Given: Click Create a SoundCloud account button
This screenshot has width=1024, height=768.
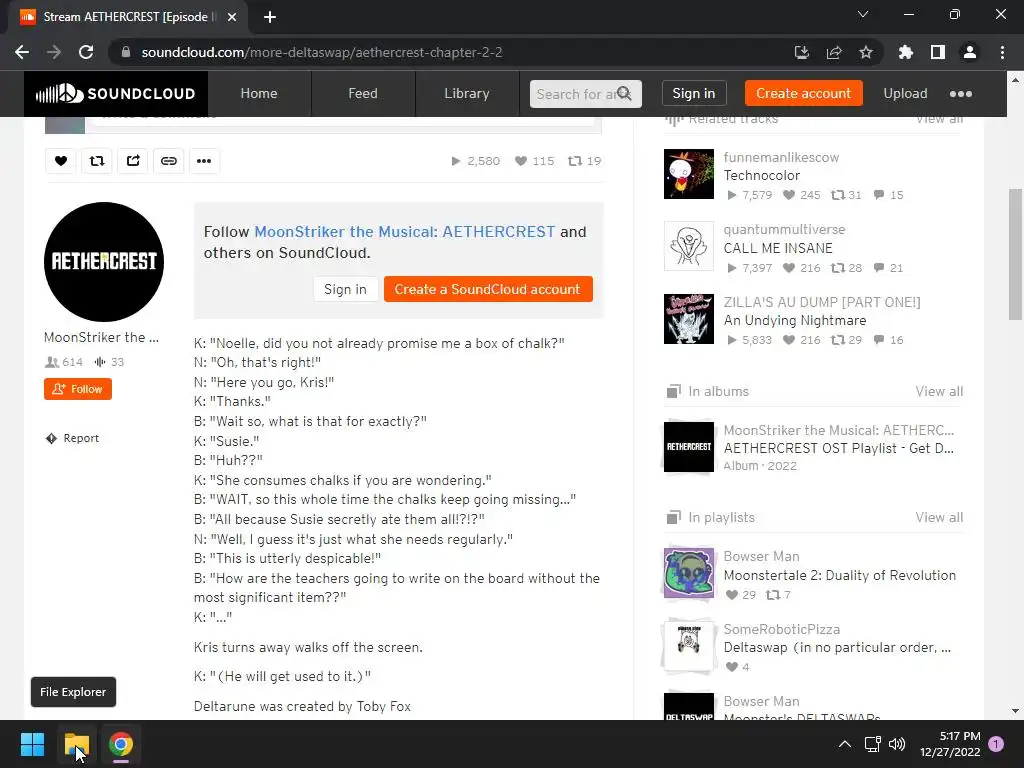Looking at the screenshot, I should point(488,289).
